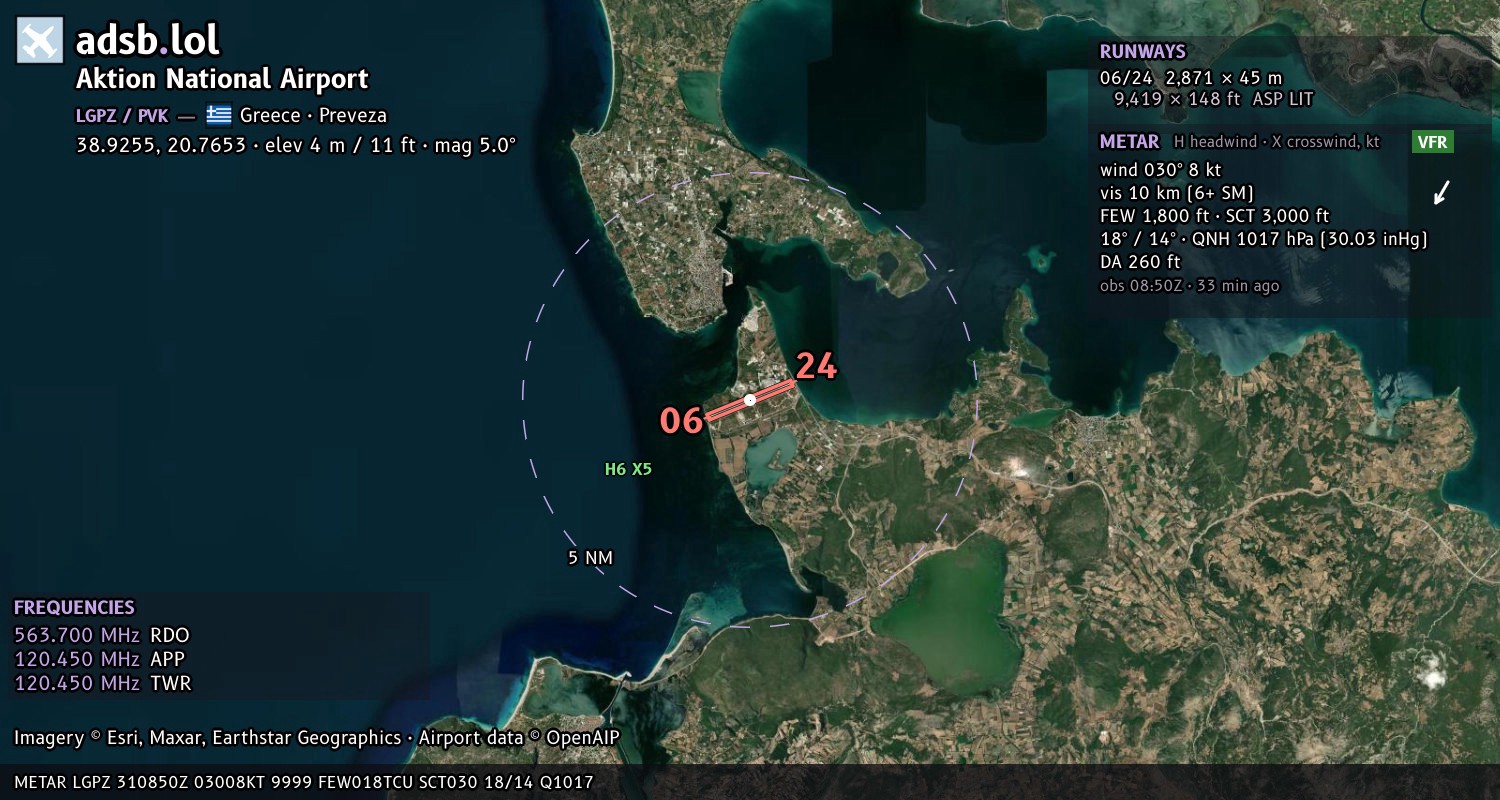Click the VFR flight category badge
The width and height of the screenshot is (1500, 800).
[x=1433, y=142]
